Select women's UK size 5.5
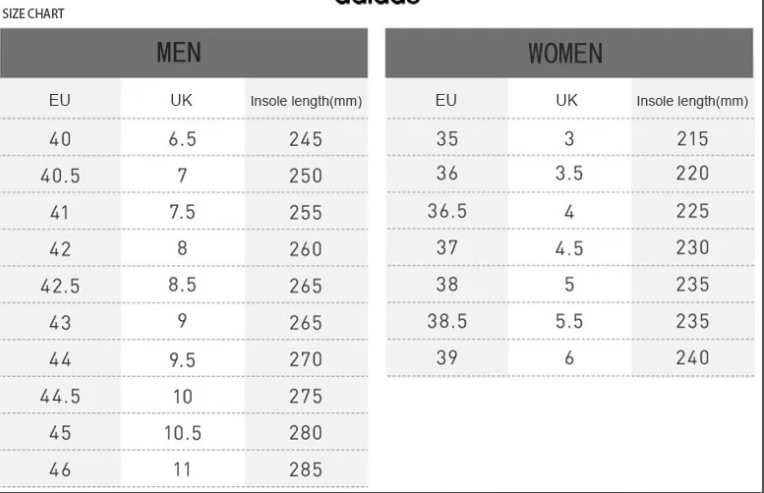The width and height of the screenshot is (764, 493). pos(569,321)
